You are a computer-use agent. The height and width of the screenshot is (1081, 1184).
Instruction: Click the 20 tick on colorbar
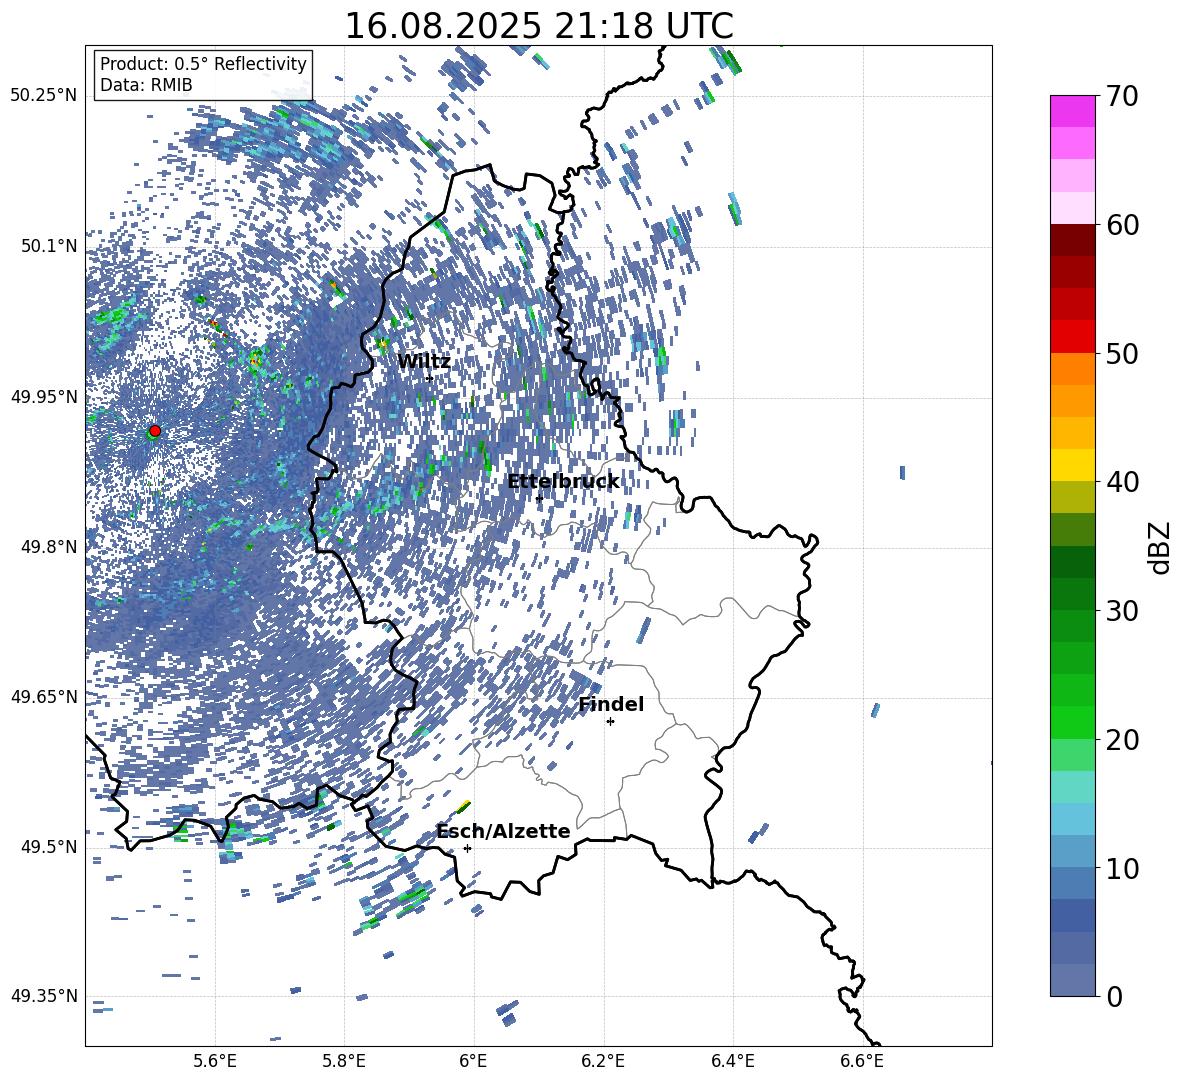pos(1122,740)
